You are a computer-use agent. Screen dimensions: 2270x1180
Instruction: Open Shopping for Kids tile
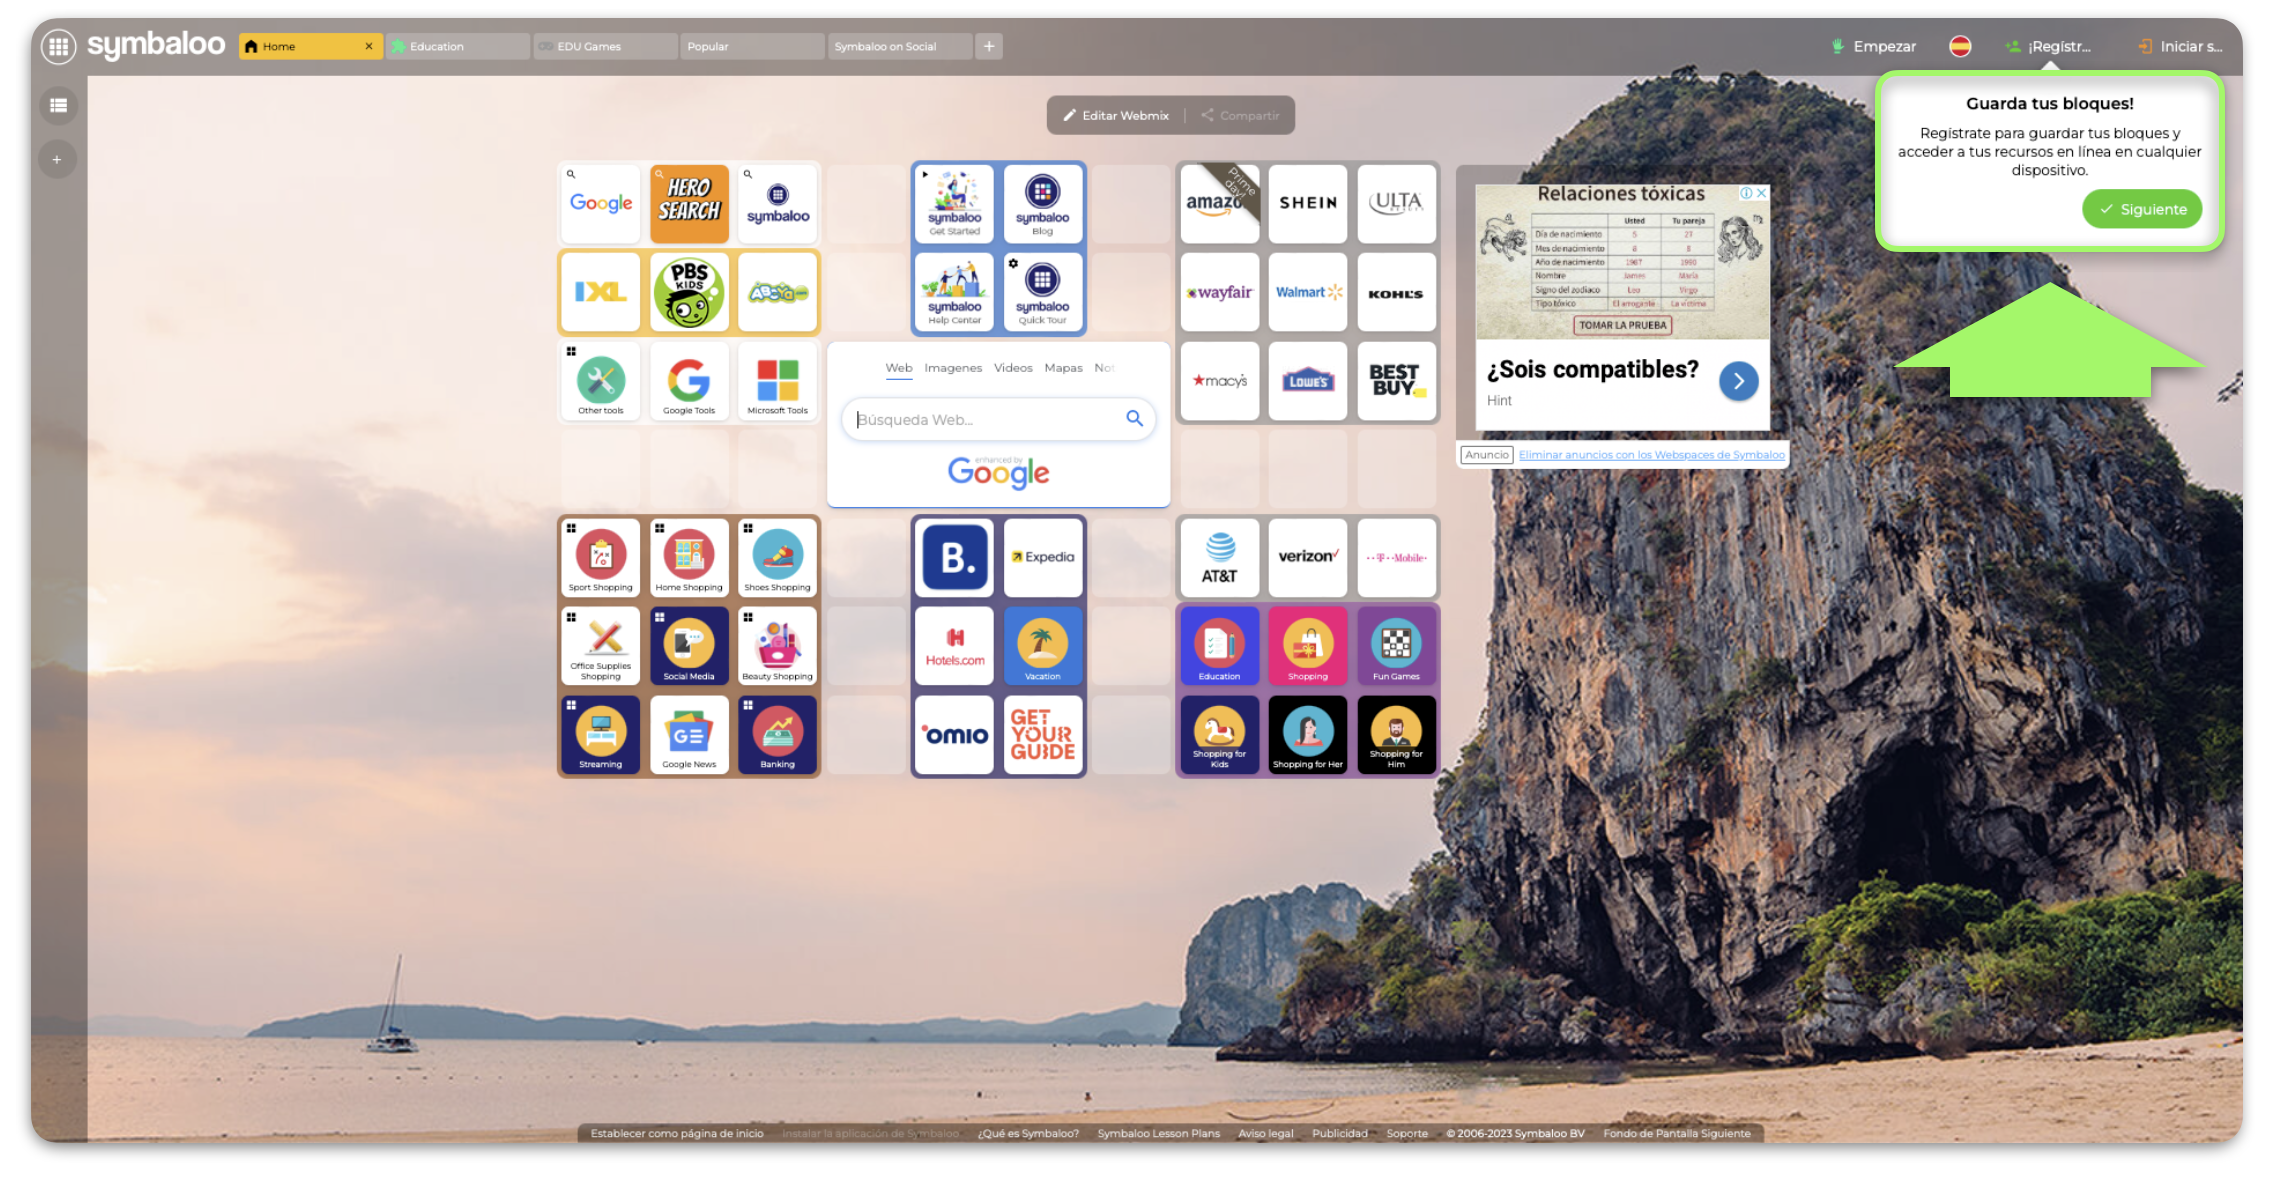(x=1219, y=735)
